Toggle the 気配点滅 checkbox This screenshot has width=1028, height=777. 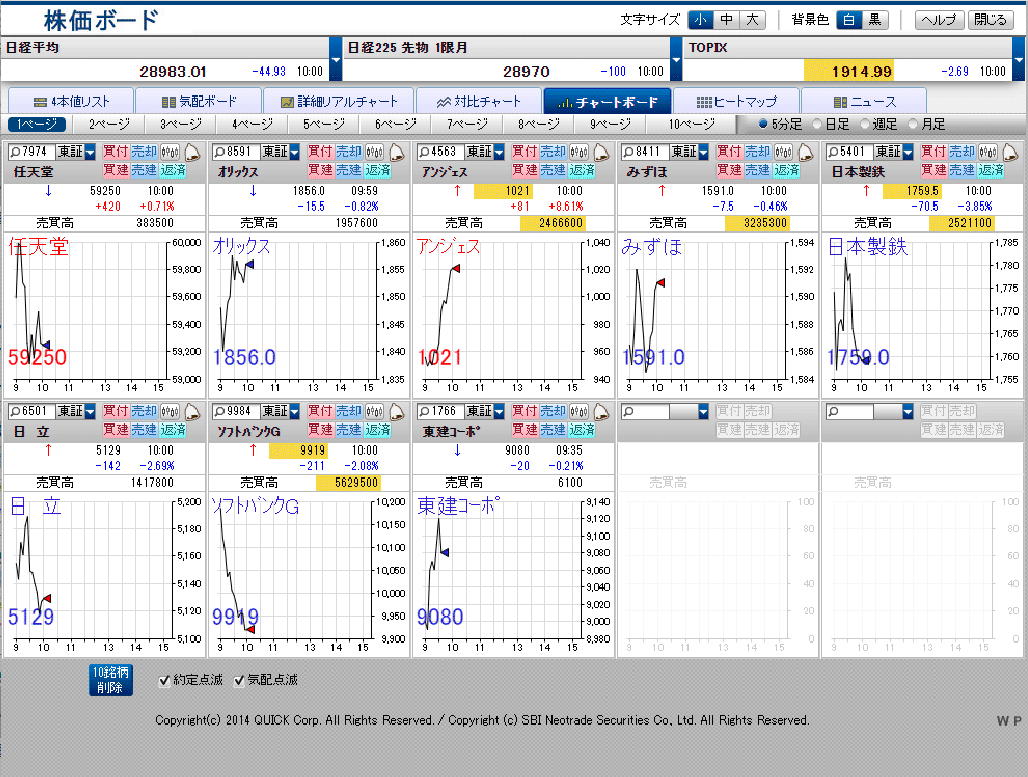coord(239,681)
